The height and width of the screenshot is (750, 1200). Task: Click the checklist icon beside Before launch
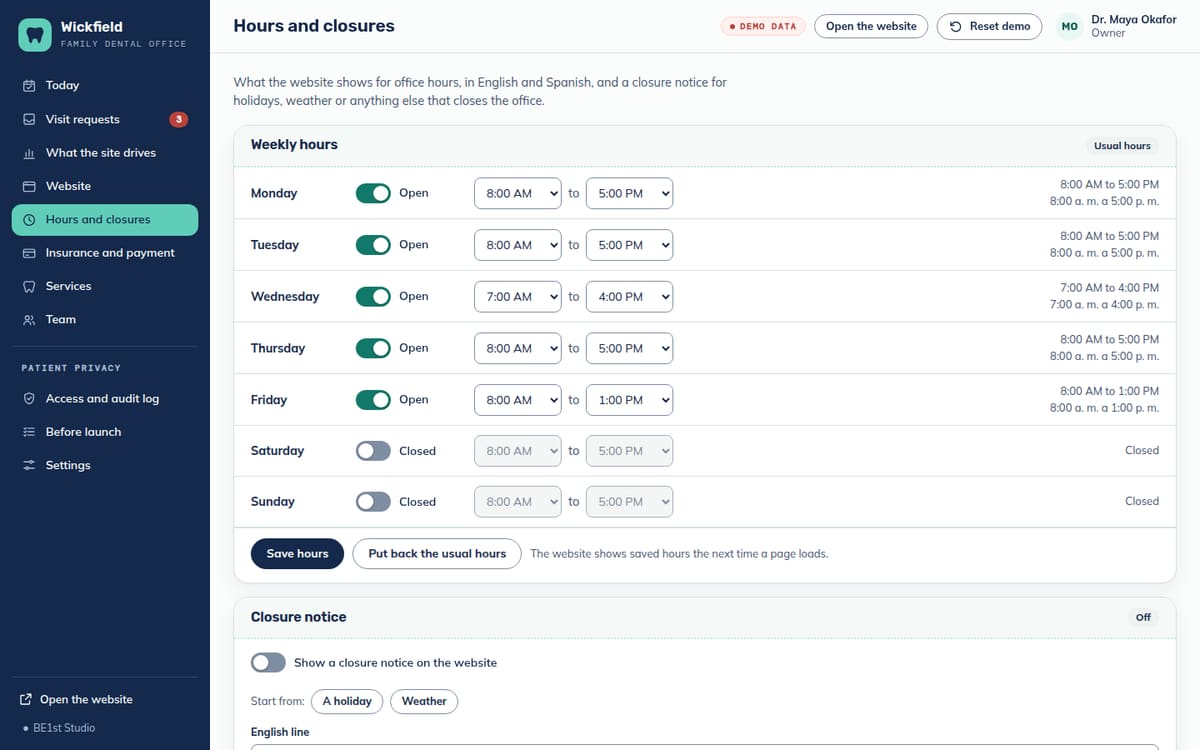[x=29, y=432]
